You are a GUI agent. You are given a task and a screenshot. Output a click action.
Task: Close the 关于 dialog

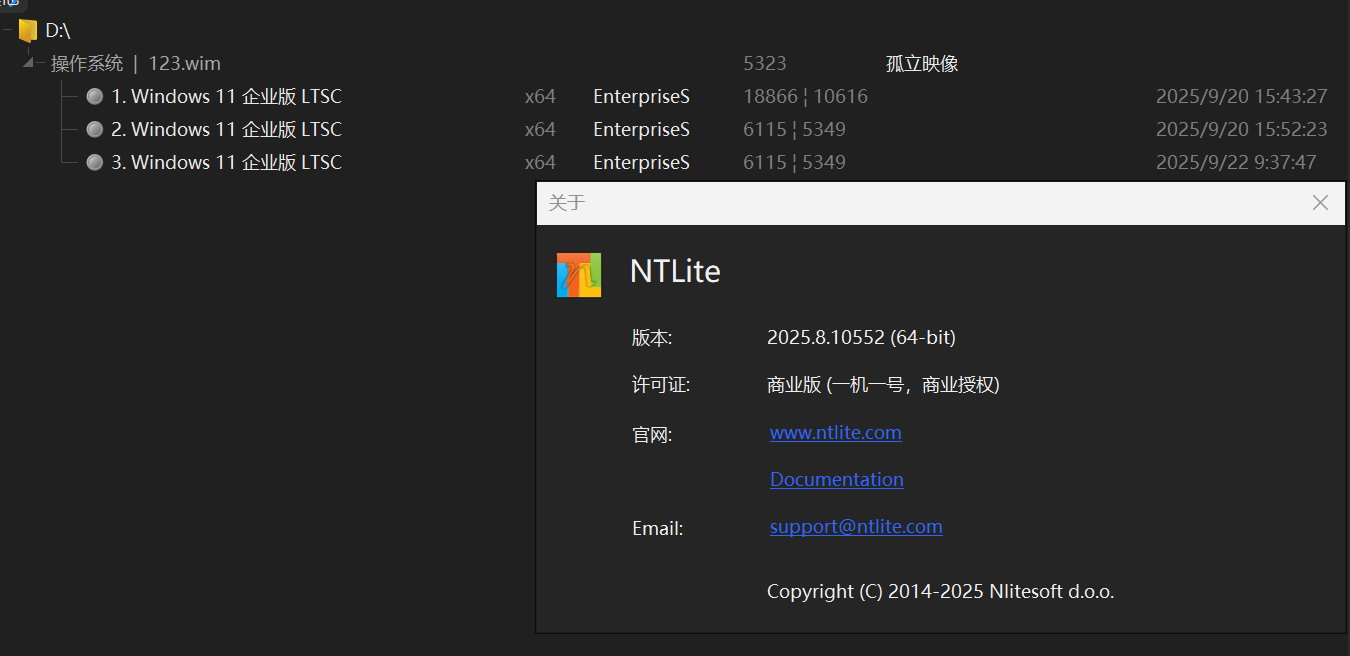[1320, 203]
